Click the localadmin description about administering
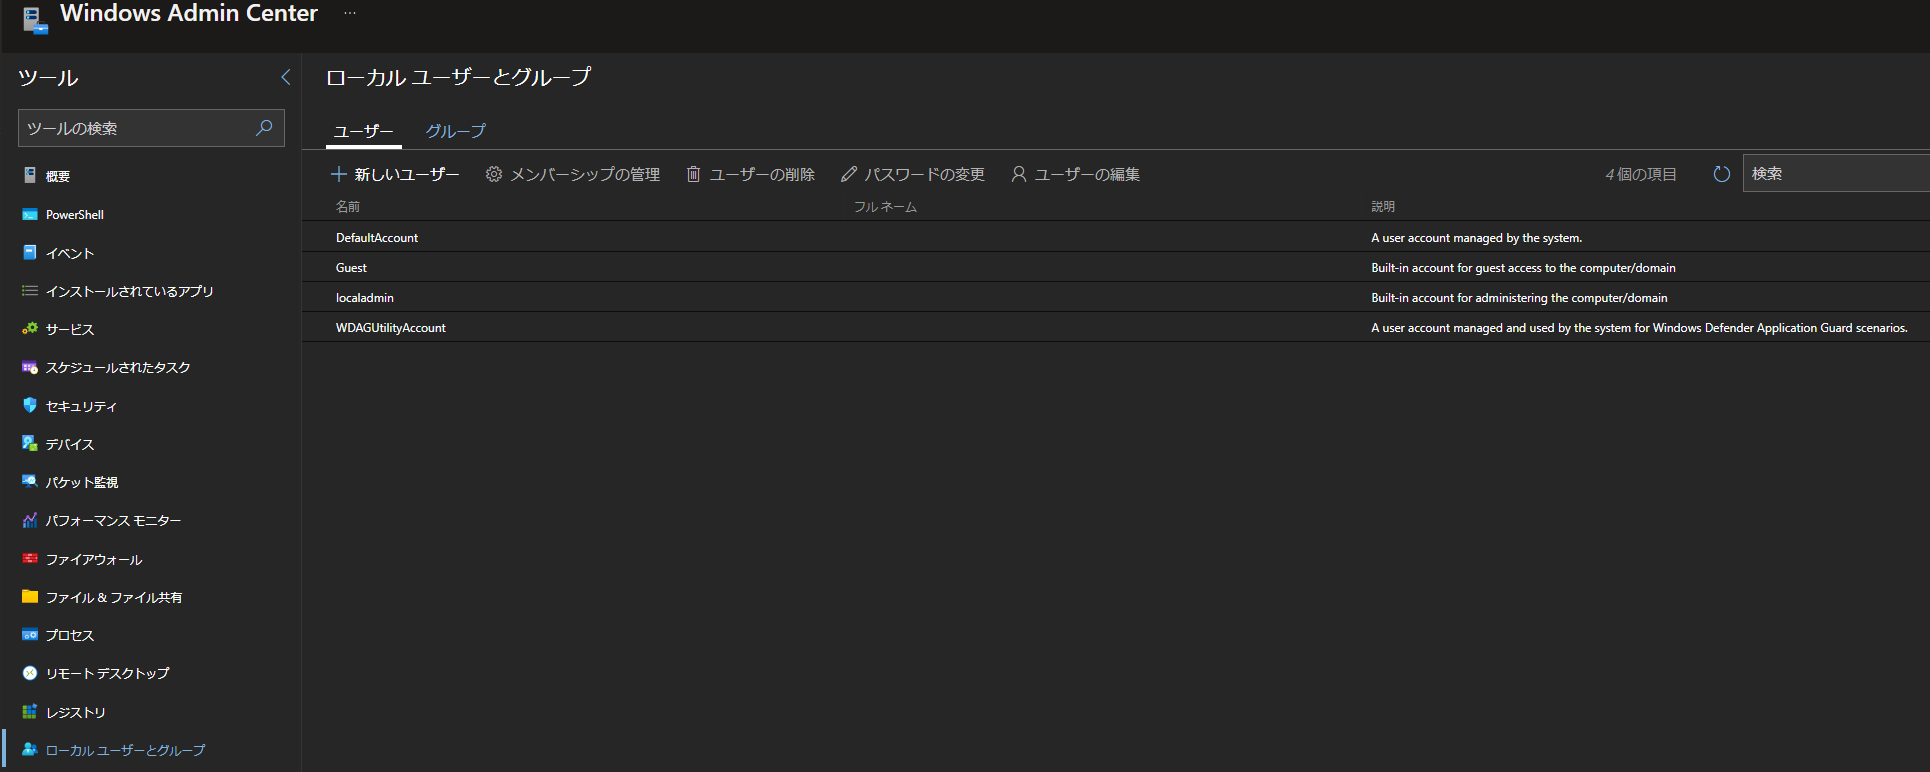Screen dimensions: 1930x772 tap(1519, 298)
